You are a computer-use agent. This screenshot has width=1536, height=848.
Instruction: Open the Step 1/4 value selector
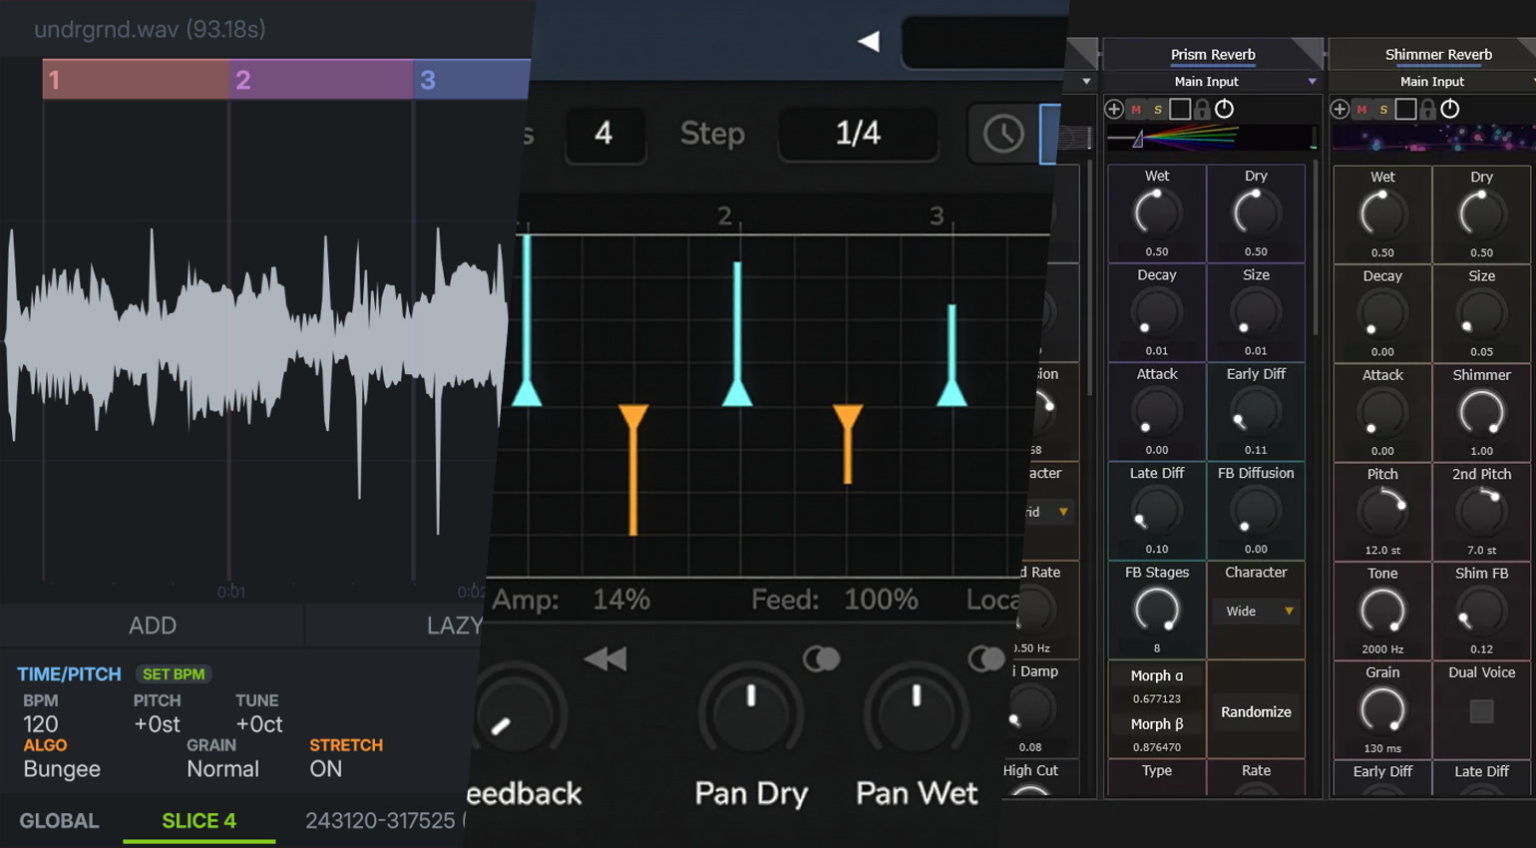(857, 133)
